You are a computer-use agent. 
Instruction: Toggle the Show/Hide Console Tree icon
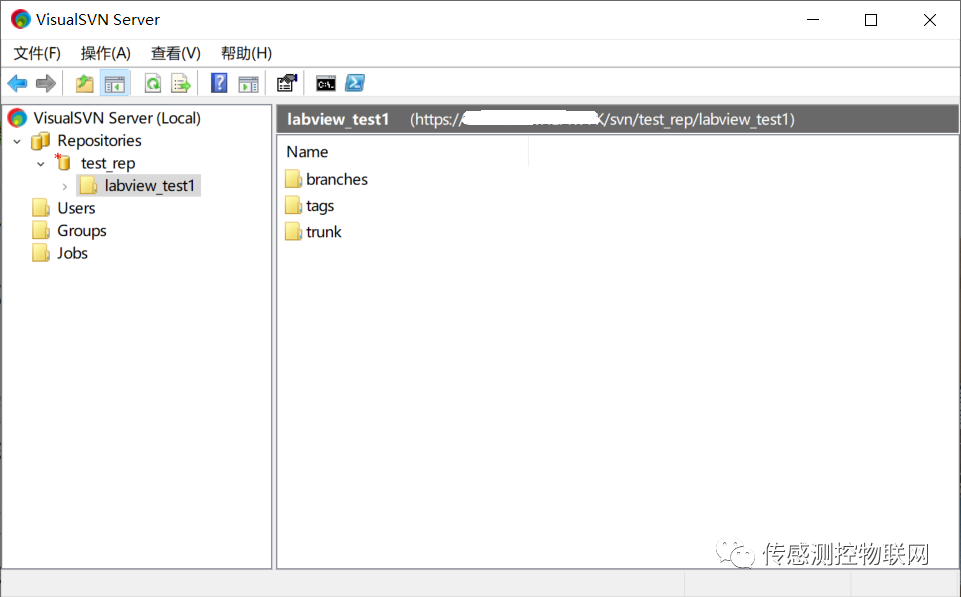click(x=115, y=83)
